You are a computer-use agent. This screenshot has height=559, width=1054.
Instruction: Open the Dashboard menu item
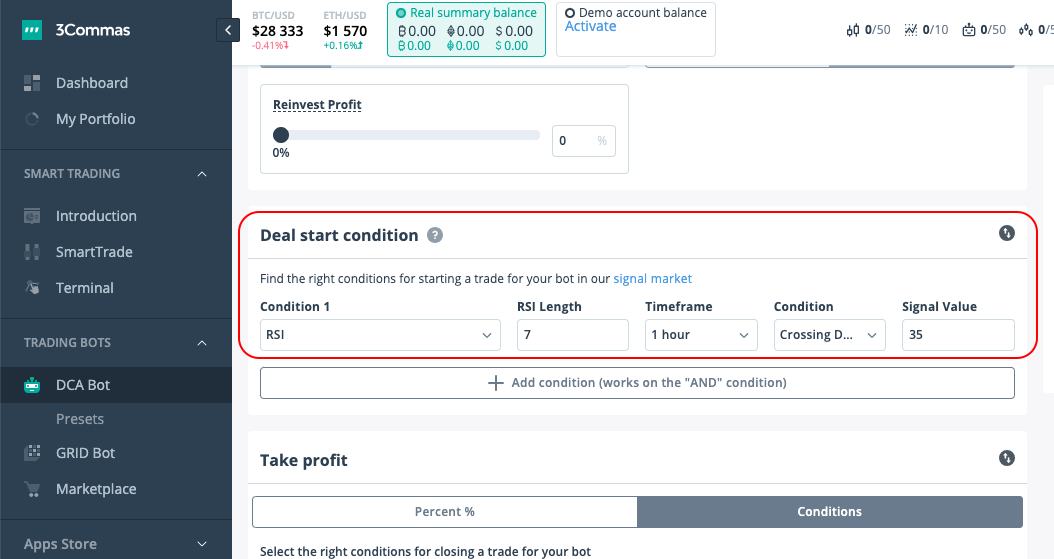(92, 83)
